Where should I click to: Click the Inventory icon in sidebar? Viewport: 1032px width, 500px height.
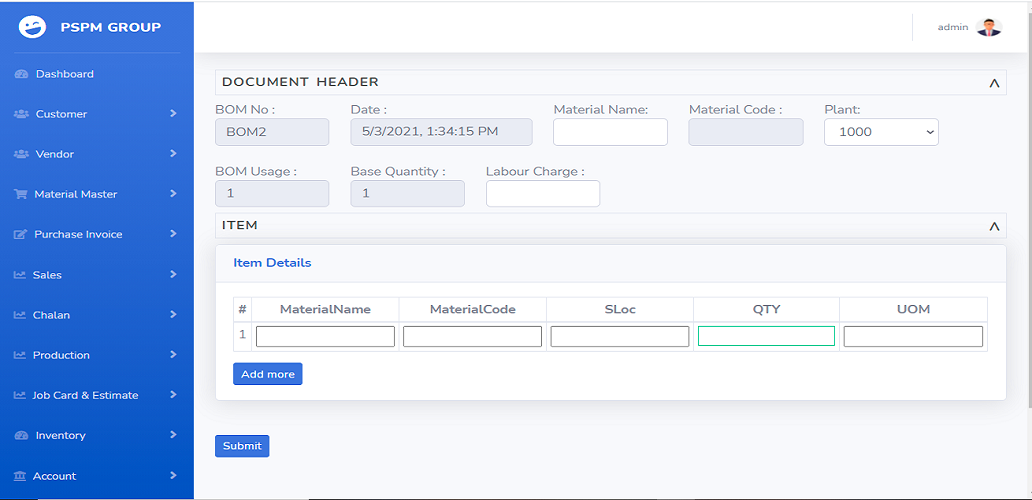[x=21, y=436]
